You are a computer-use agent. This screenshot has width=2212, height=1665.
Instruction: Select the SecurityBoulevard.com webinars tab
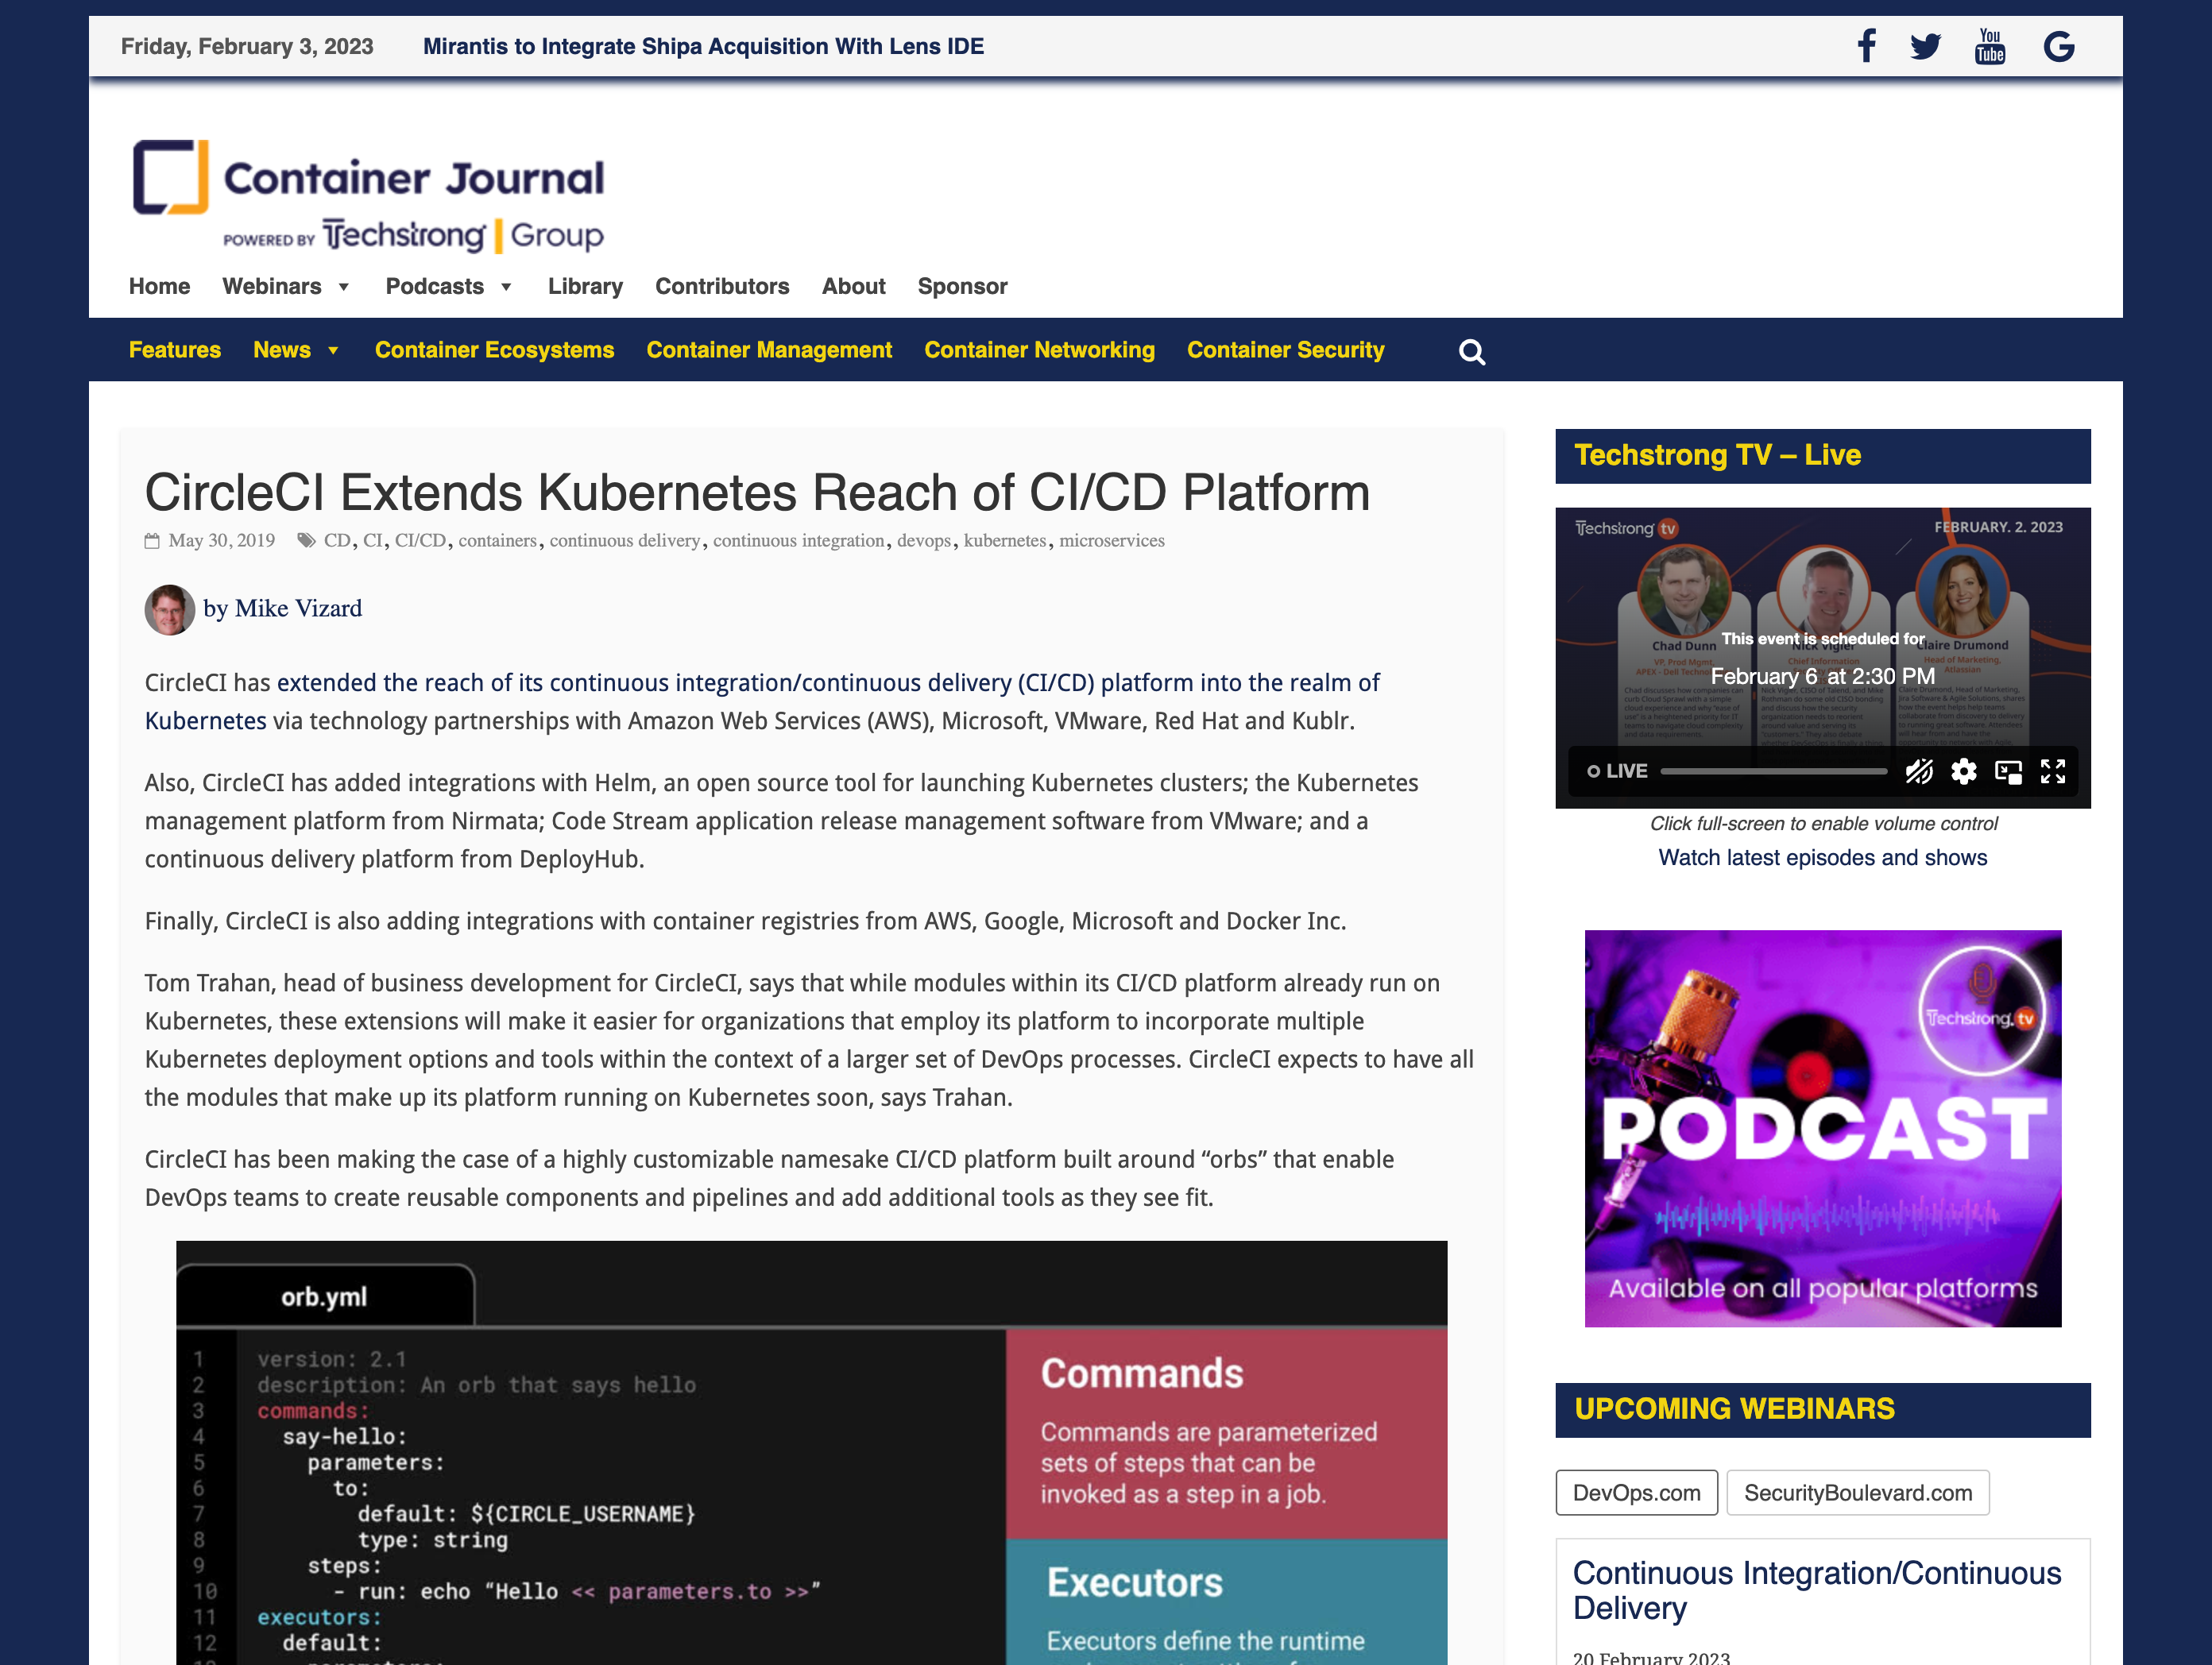(x=1857, y=1492)
